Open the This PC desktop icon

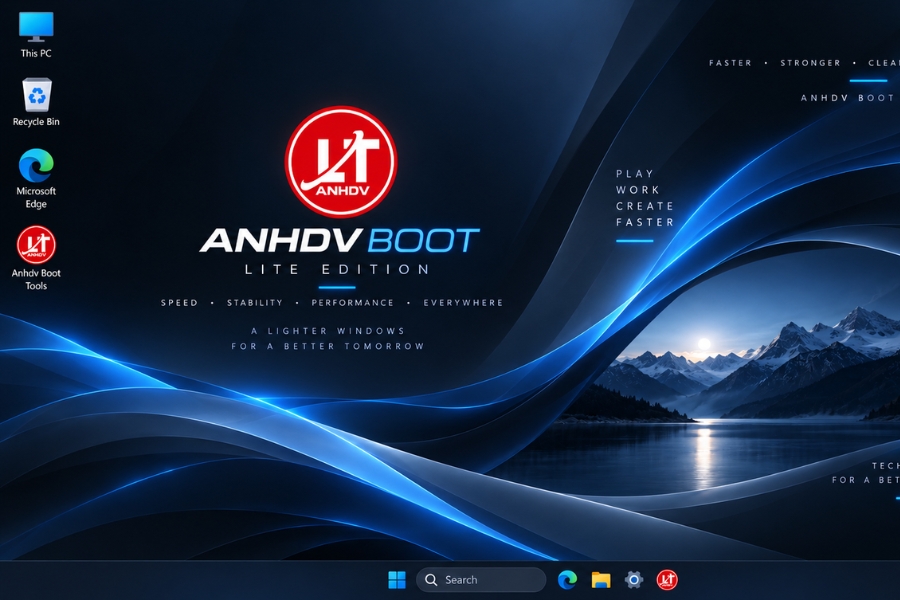[36, 34]
